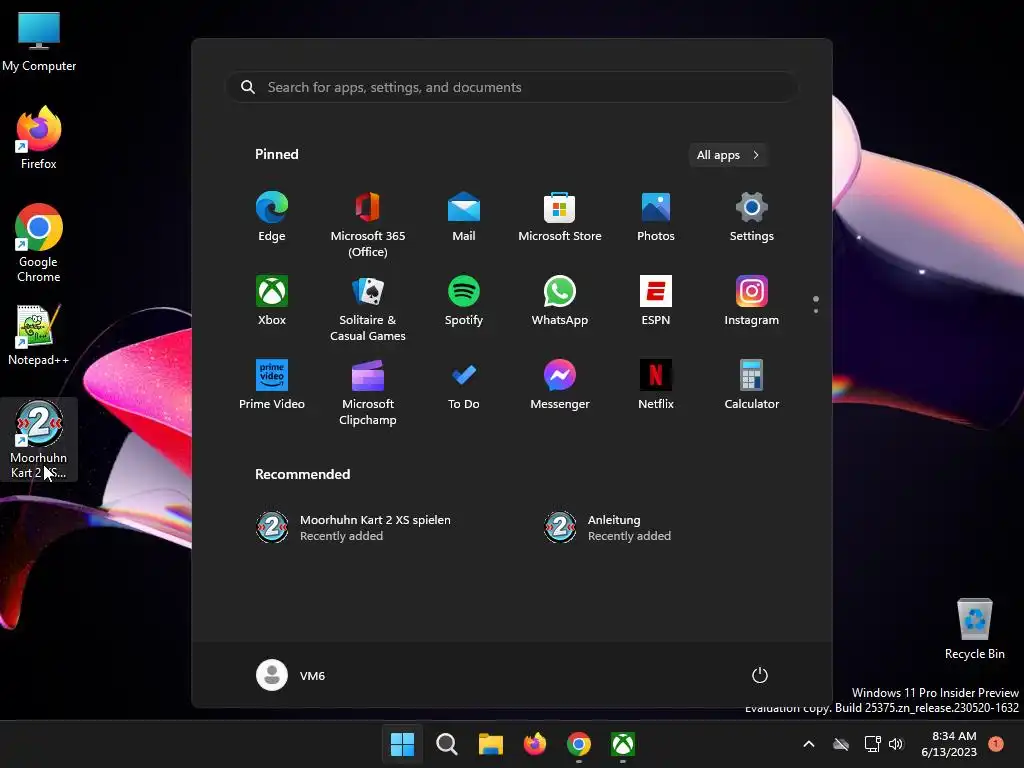Click the Windows Start button on taskbar

pos(402,744)
